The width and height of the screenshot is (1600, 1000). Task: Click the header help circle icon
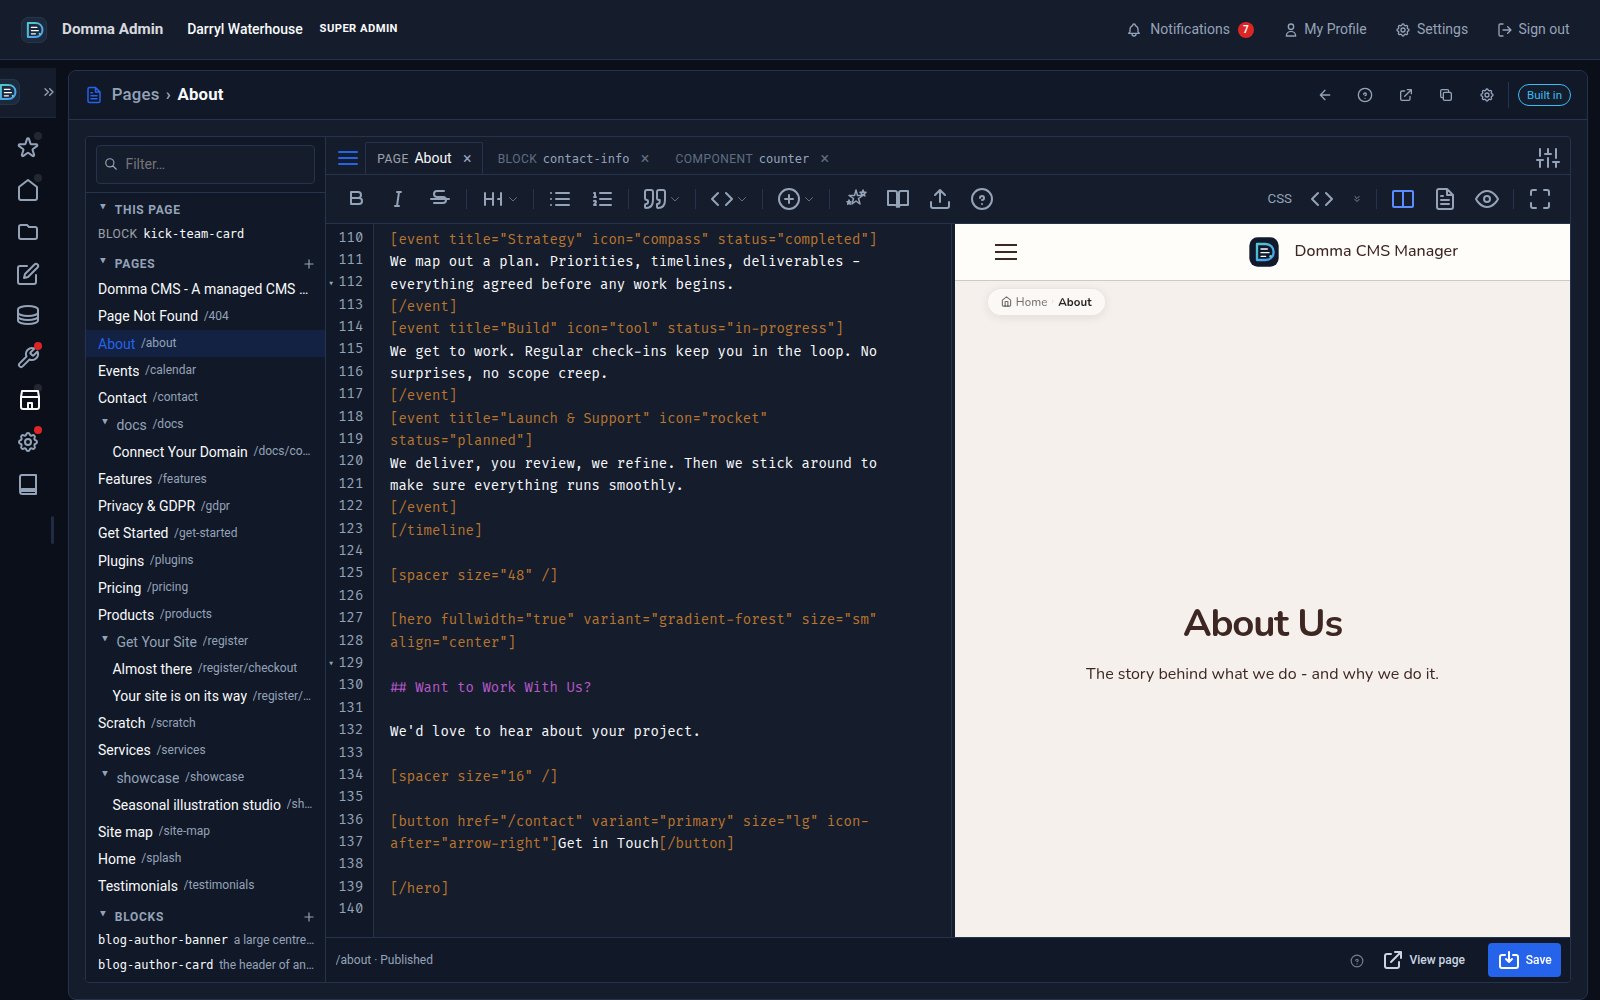(1365, 95)
